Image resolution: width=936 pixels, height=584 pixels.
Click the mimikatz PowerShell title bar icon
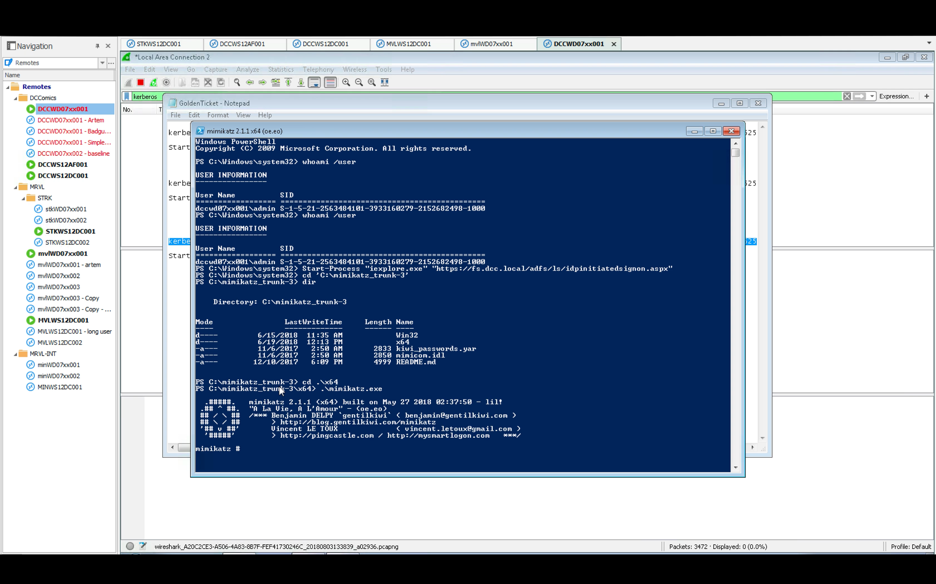click(x=201, y=131)
